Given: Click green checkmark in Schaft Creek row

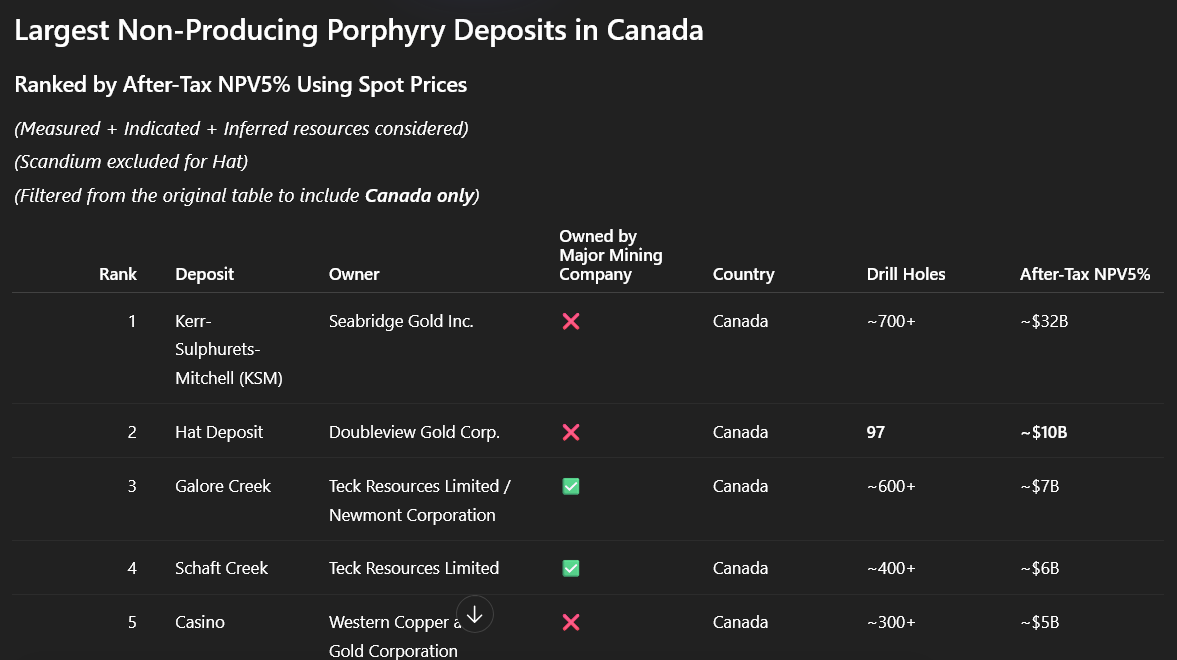Looking at the screenshot, I should pos(571,568).
